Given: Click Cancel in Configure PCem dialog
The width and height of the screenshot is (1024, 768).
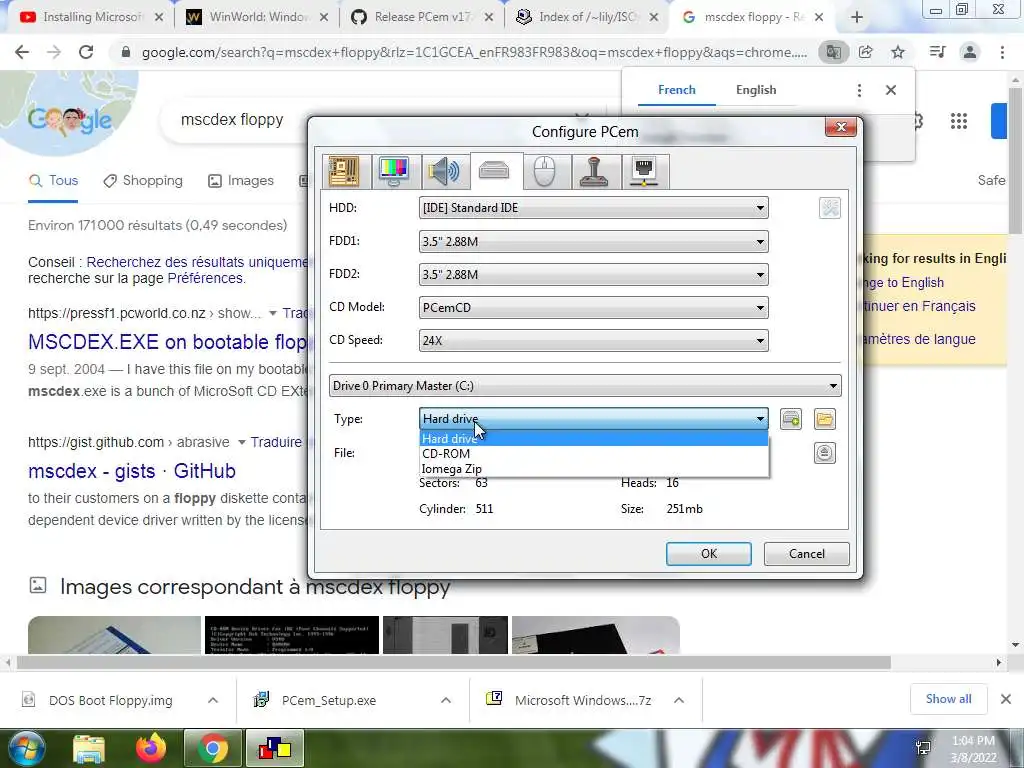Looking at the screenshot, I should pos(807,554).
